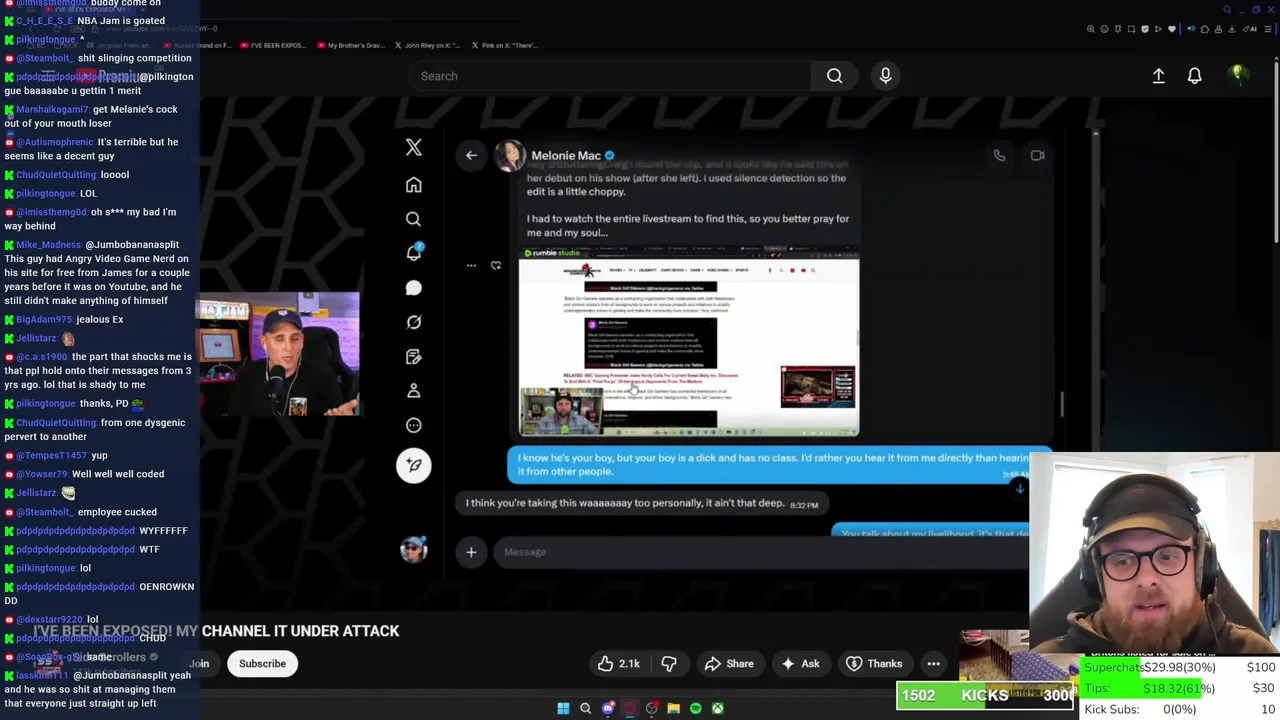Go back from Melonie Mac conversation

471,155
